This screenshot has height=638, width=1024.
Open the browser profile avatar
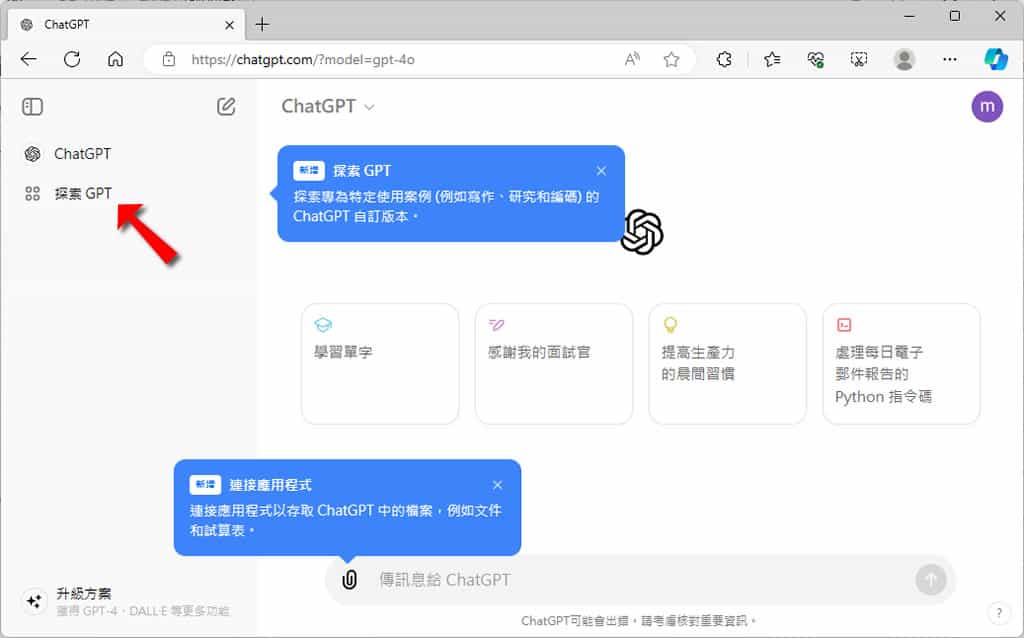tap(904, 59)
